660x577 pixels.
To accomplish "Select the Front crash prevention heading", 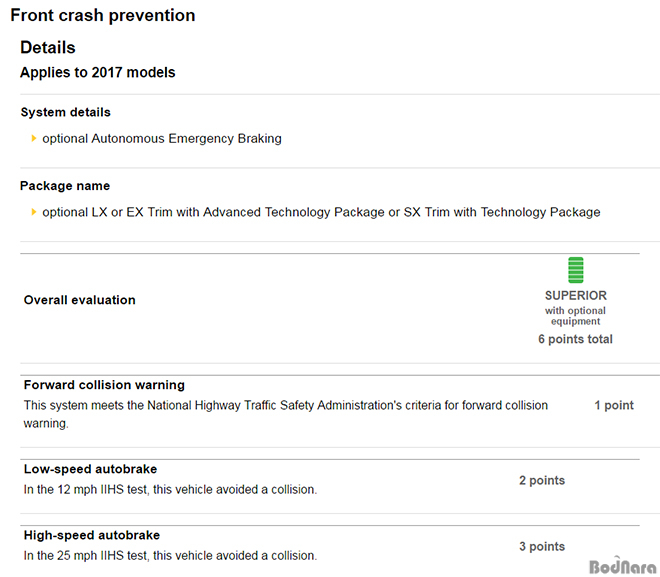I will pyautogui.click(x=103, y=15).
